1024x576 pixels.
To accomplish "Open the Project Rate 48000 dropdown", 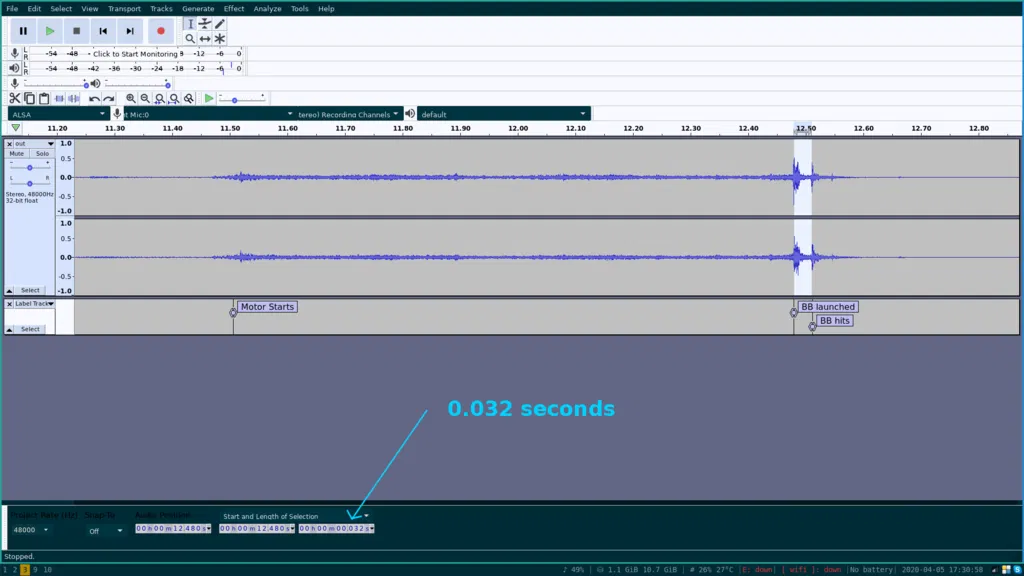I will 30,530.
